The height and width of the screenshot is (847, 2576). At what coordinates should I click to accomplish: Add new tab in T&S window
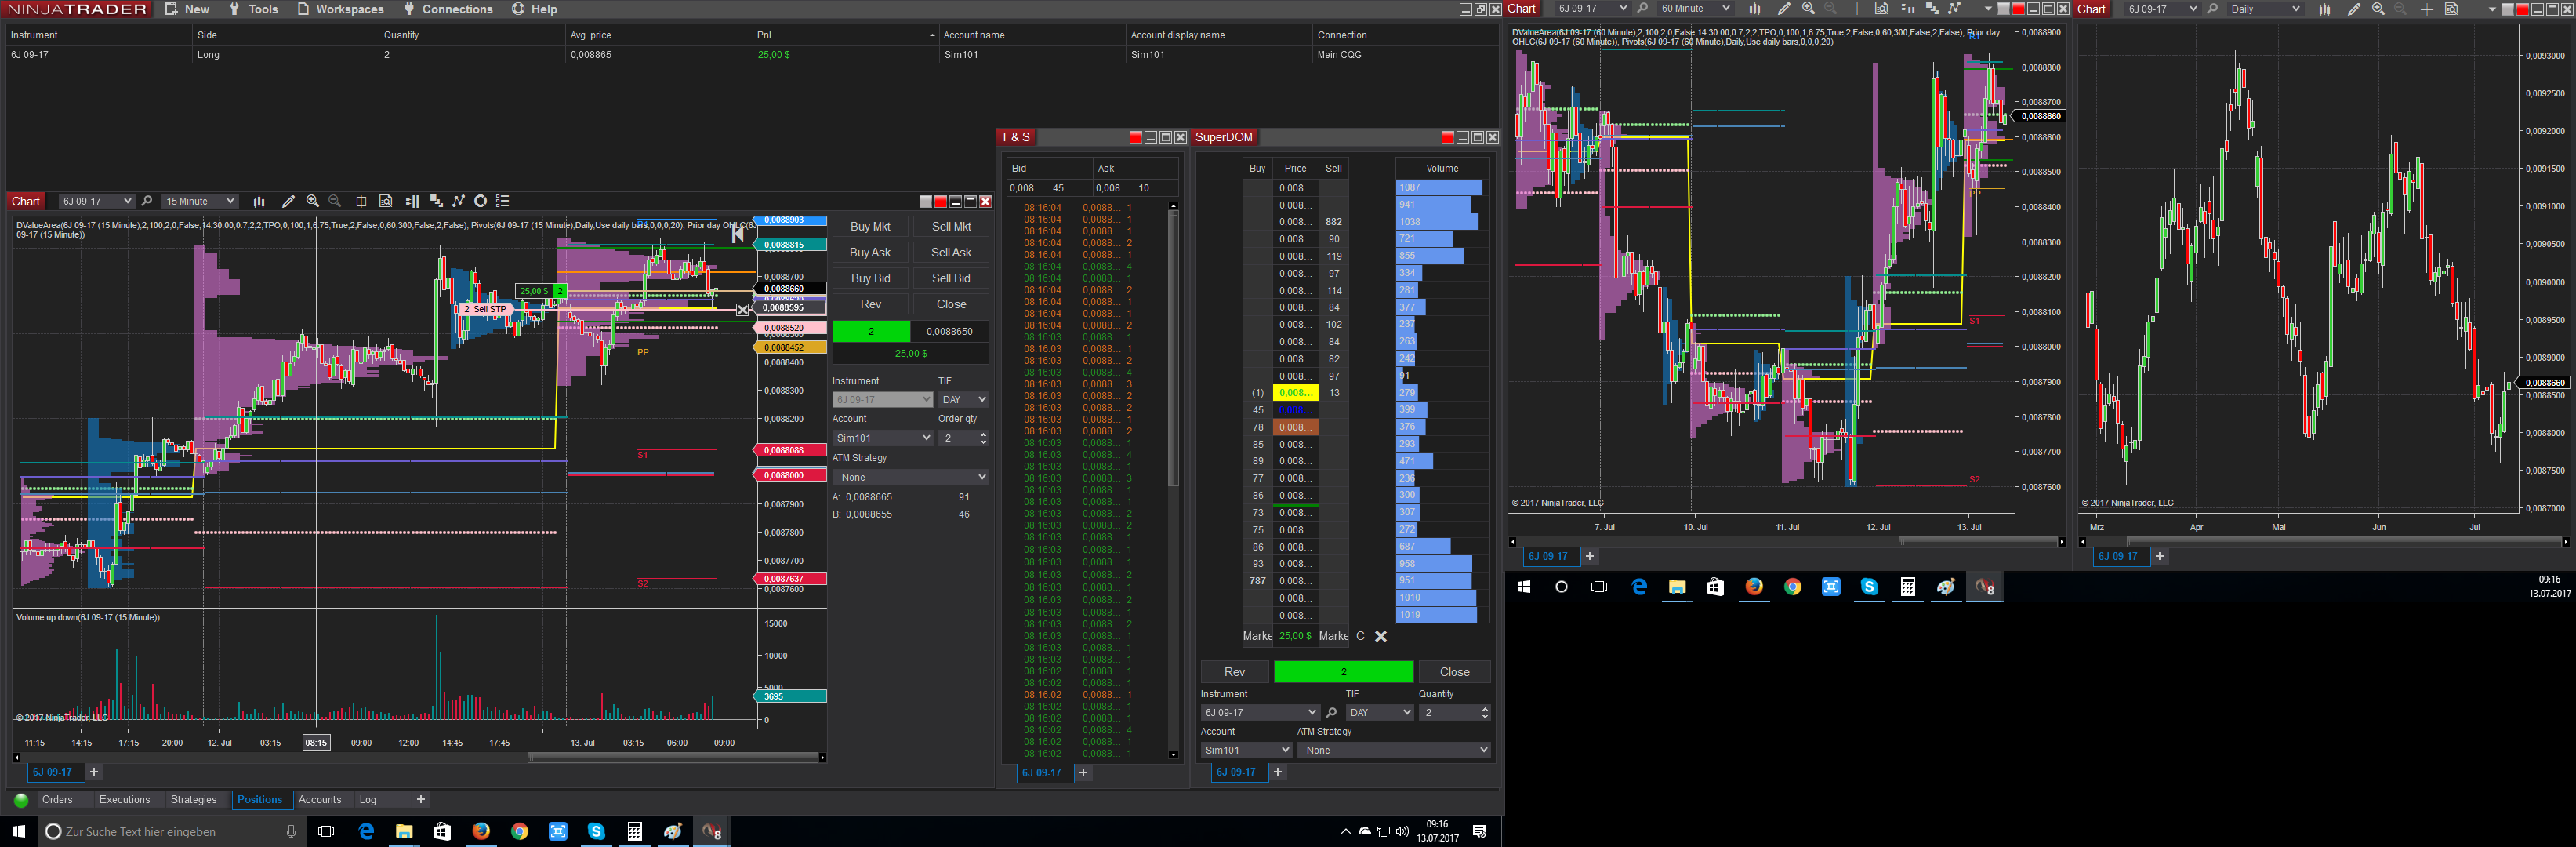point(1083,773)
